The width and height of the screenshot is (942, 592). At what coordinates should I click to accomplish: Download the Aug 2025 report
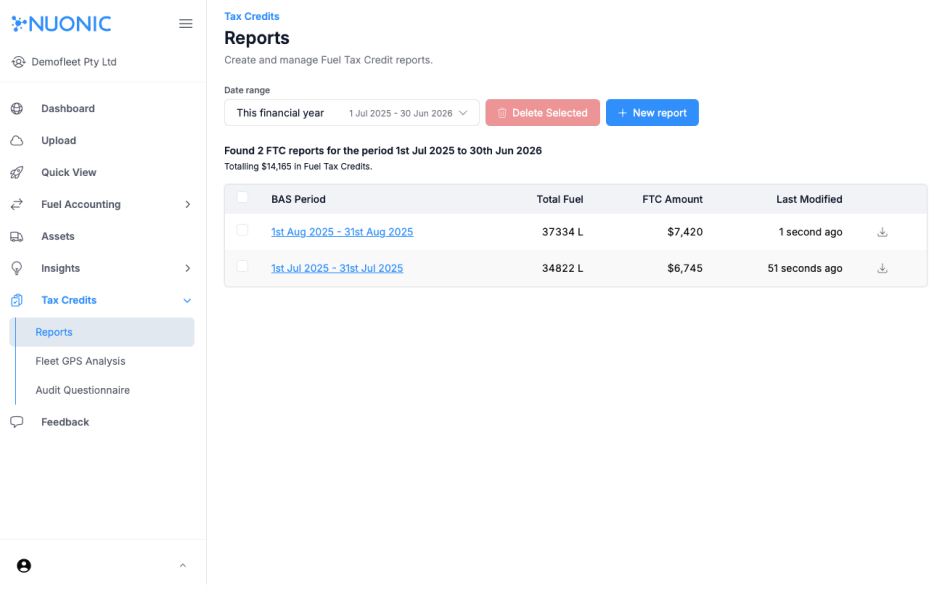click(882, 232)
